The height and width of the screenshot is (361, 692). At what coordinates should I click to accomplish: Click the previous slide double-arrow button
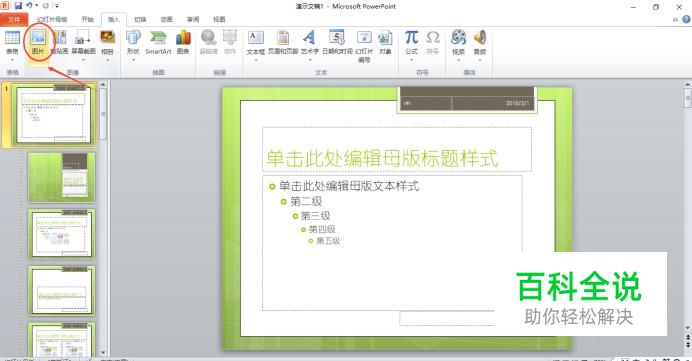point(688,338)
